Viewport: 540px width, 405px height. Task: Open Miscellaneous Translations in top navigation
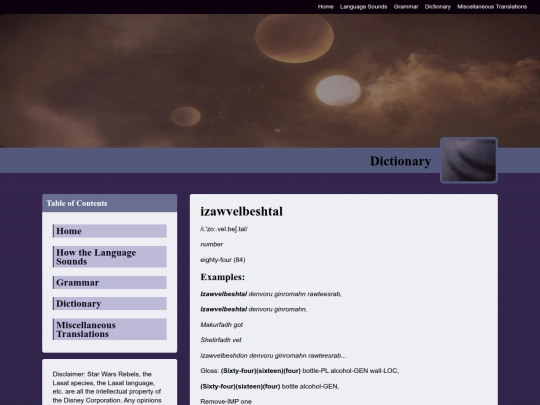coord(492,7)
